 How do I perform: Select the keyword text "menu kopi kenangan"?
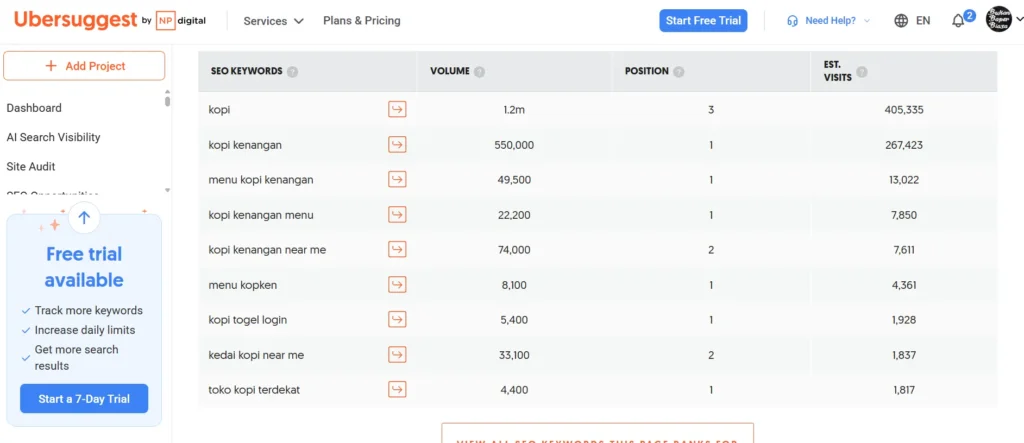pos(261,180)
